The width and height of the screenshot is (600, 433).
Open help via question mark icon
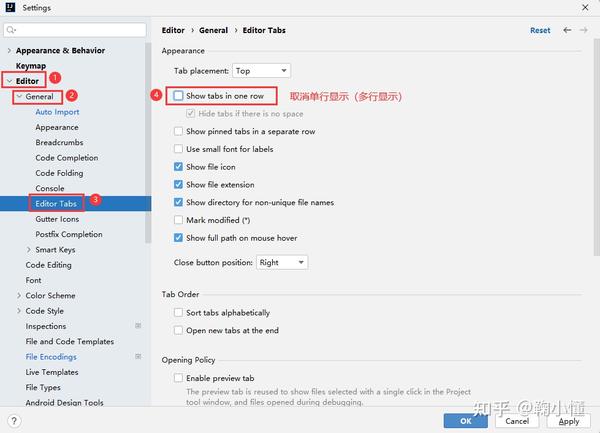tap(14, 421)
